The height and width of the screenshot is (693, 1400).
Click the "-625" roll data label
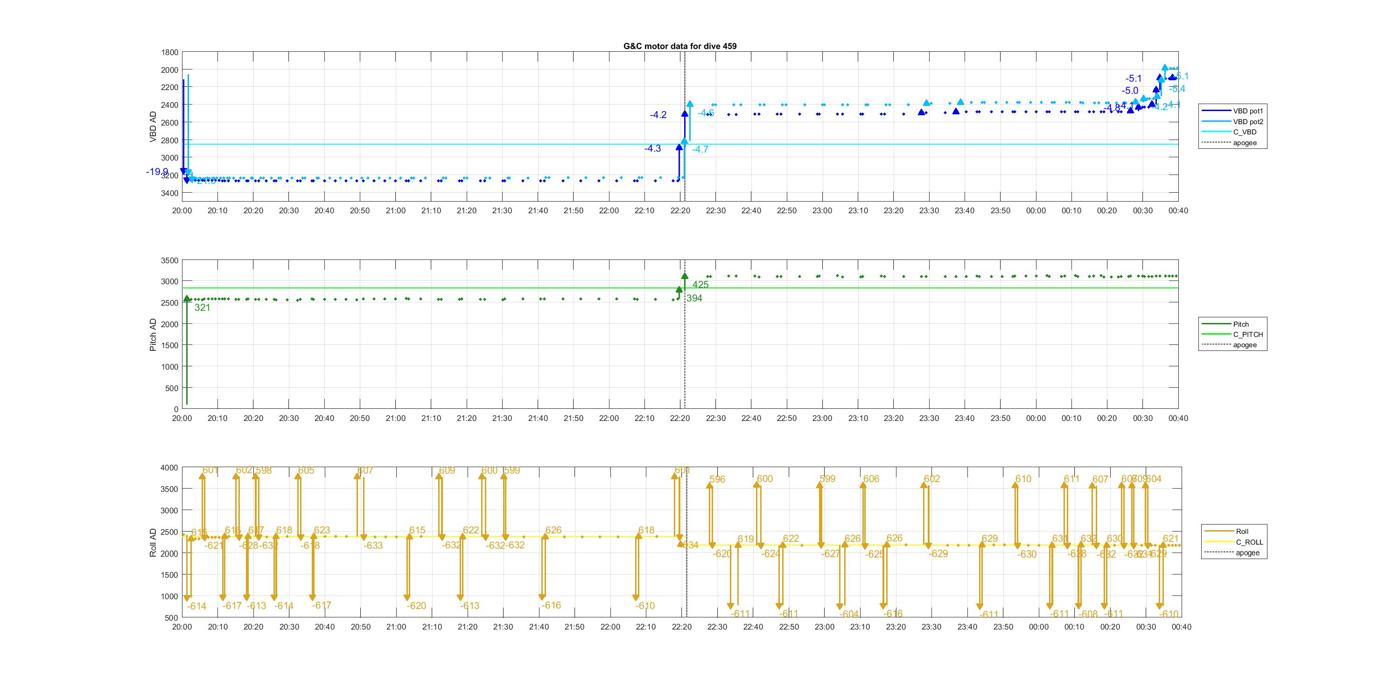(x=875, y=554)
